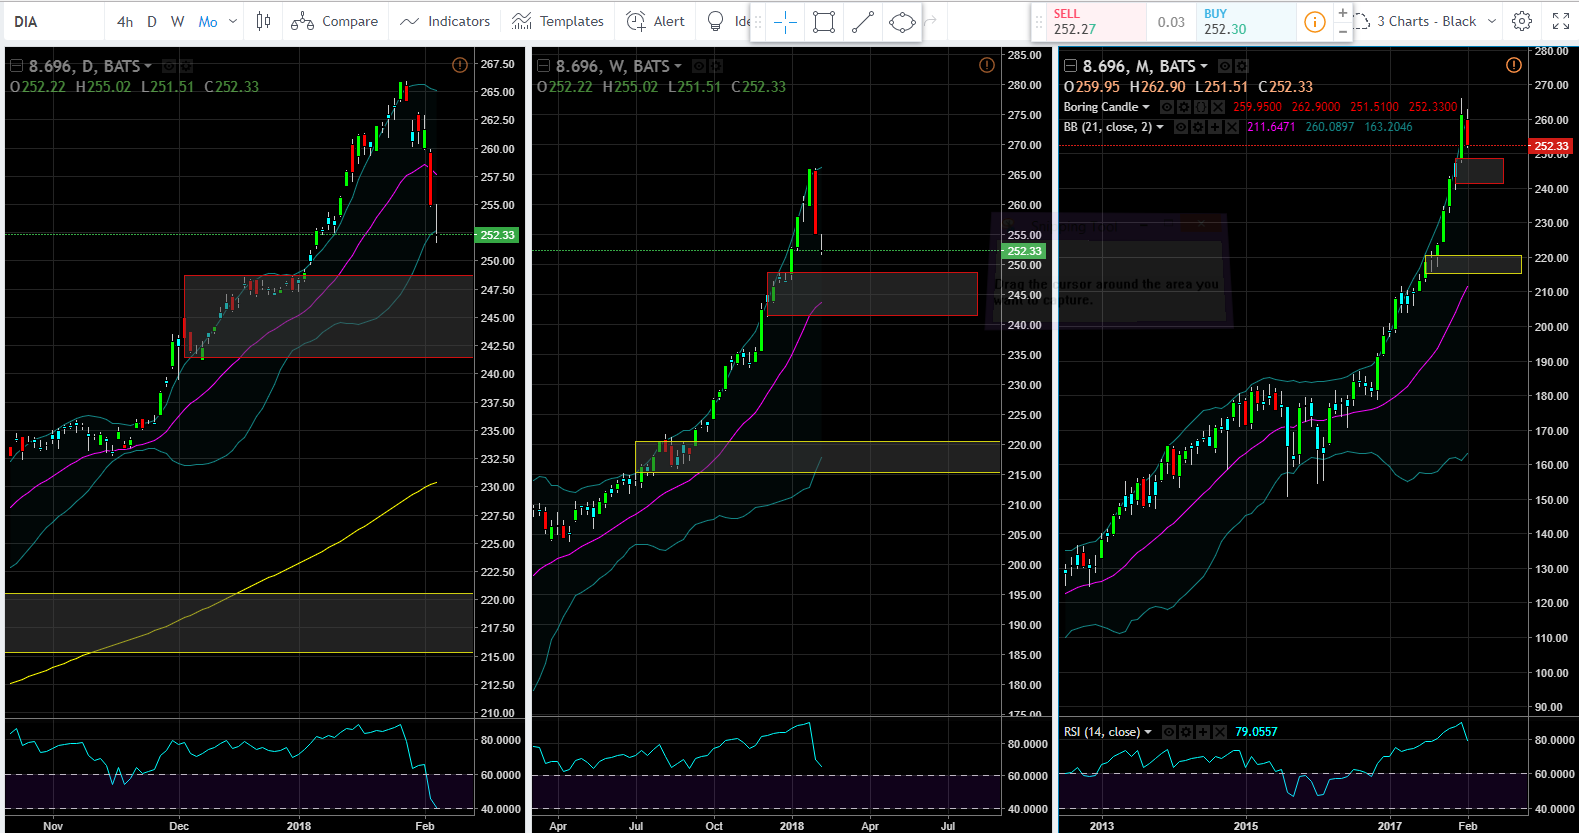
Task: Click warning icon on weekly chart
Action: 987,65
